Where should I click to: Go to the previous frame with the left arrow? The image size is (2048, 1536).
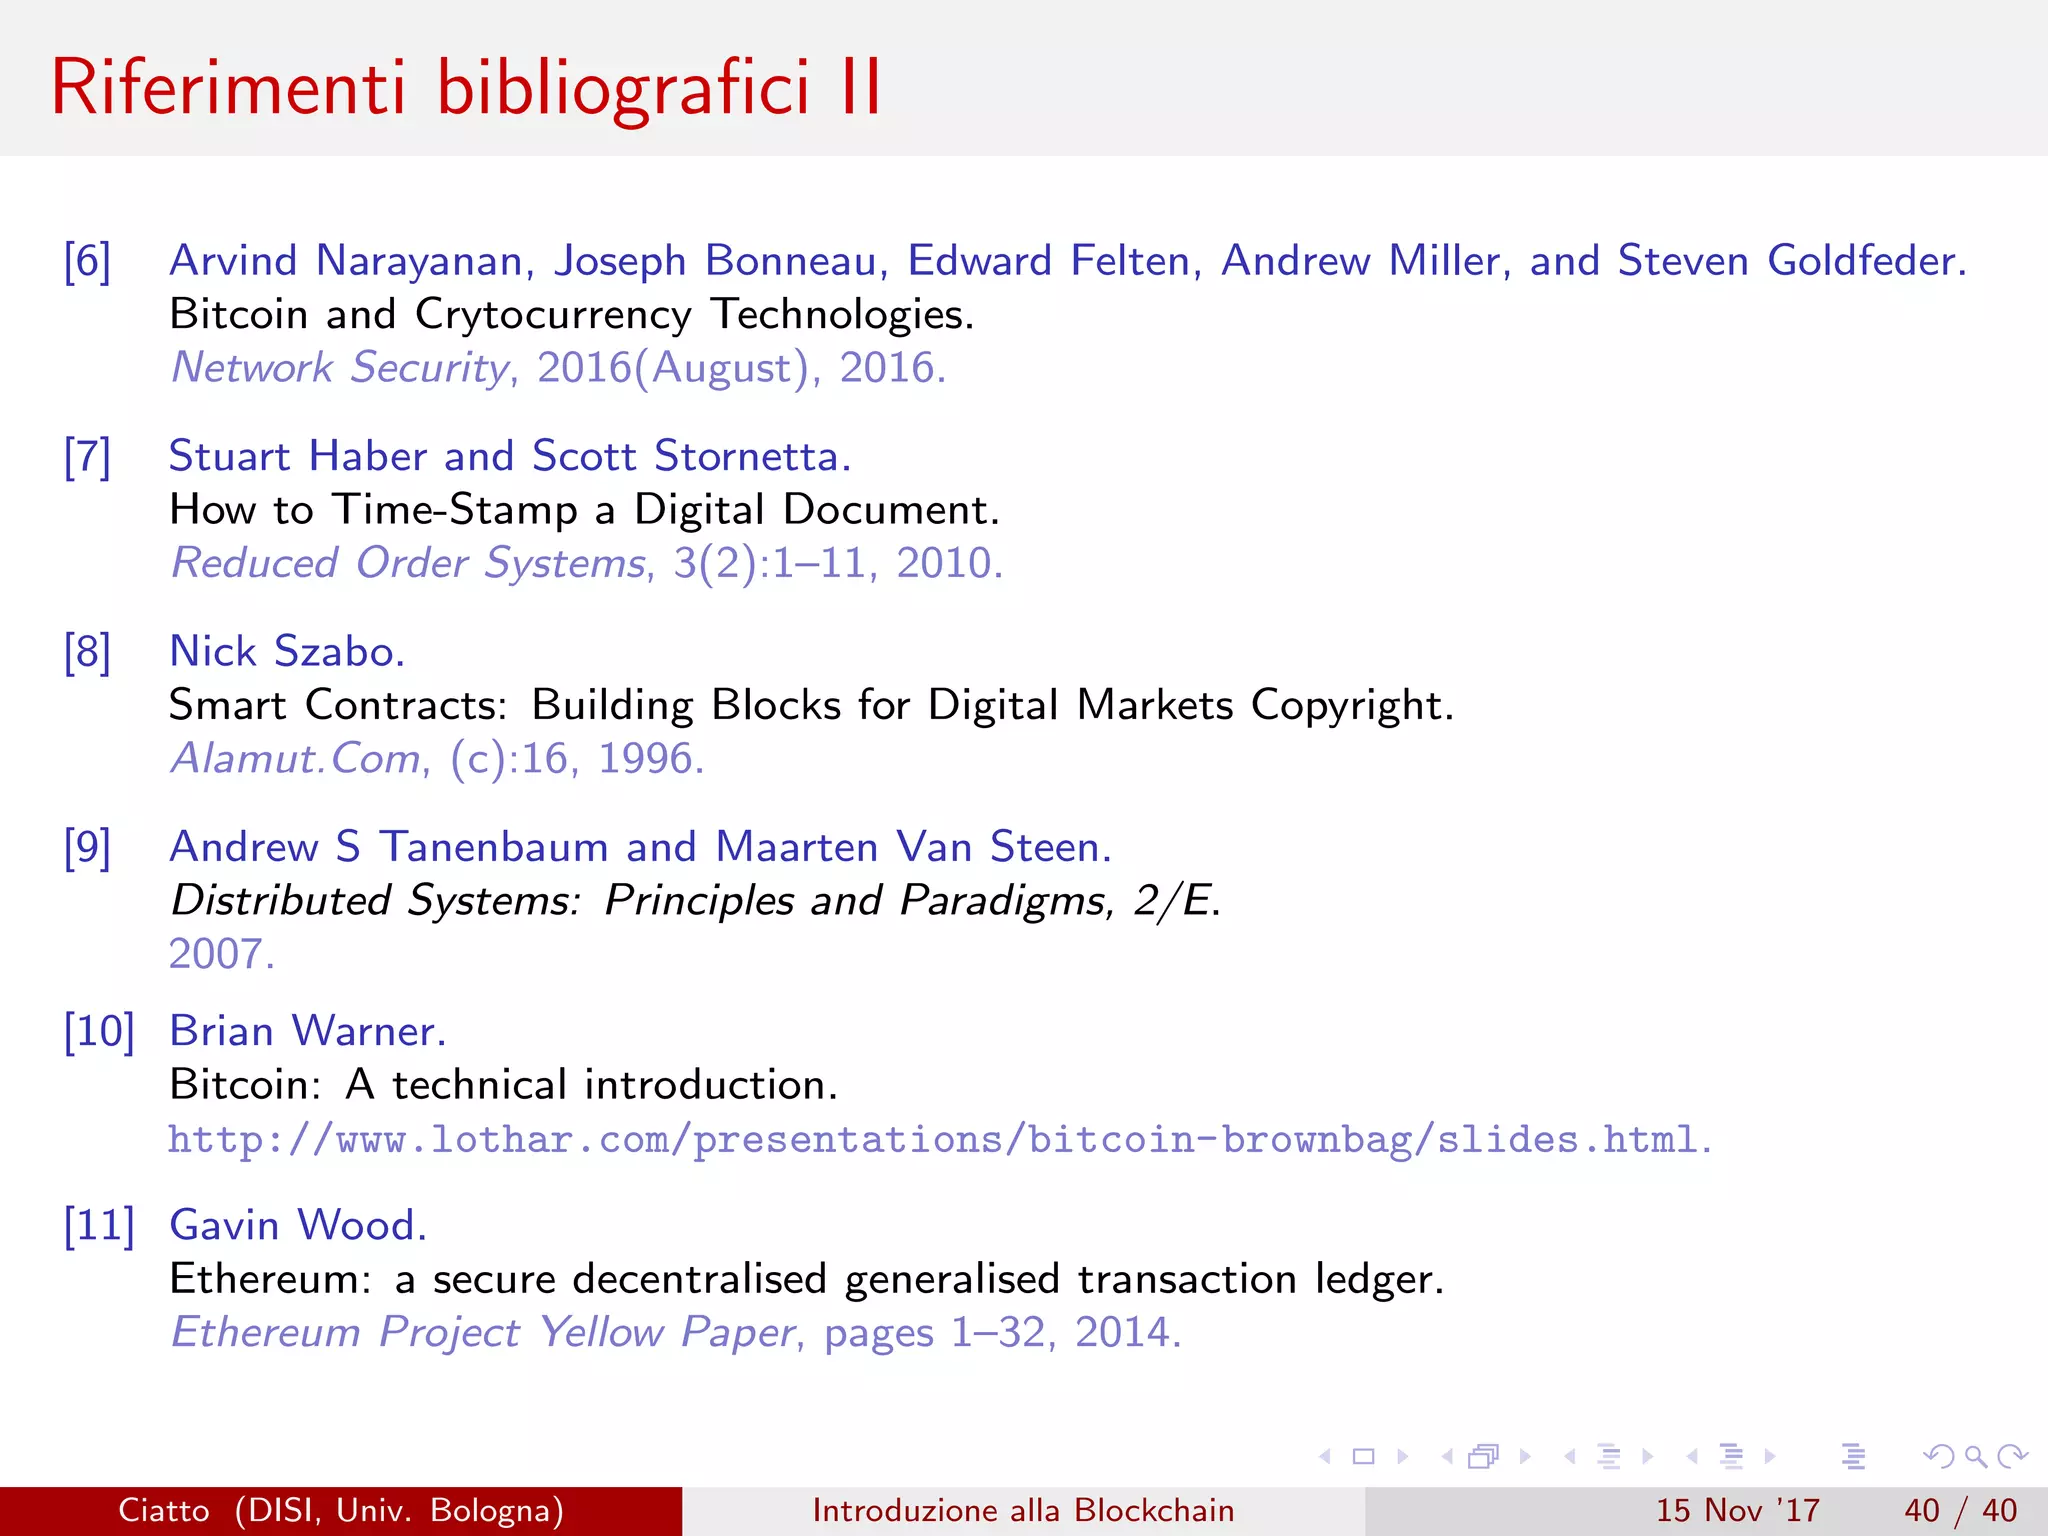(1446, 1457)
